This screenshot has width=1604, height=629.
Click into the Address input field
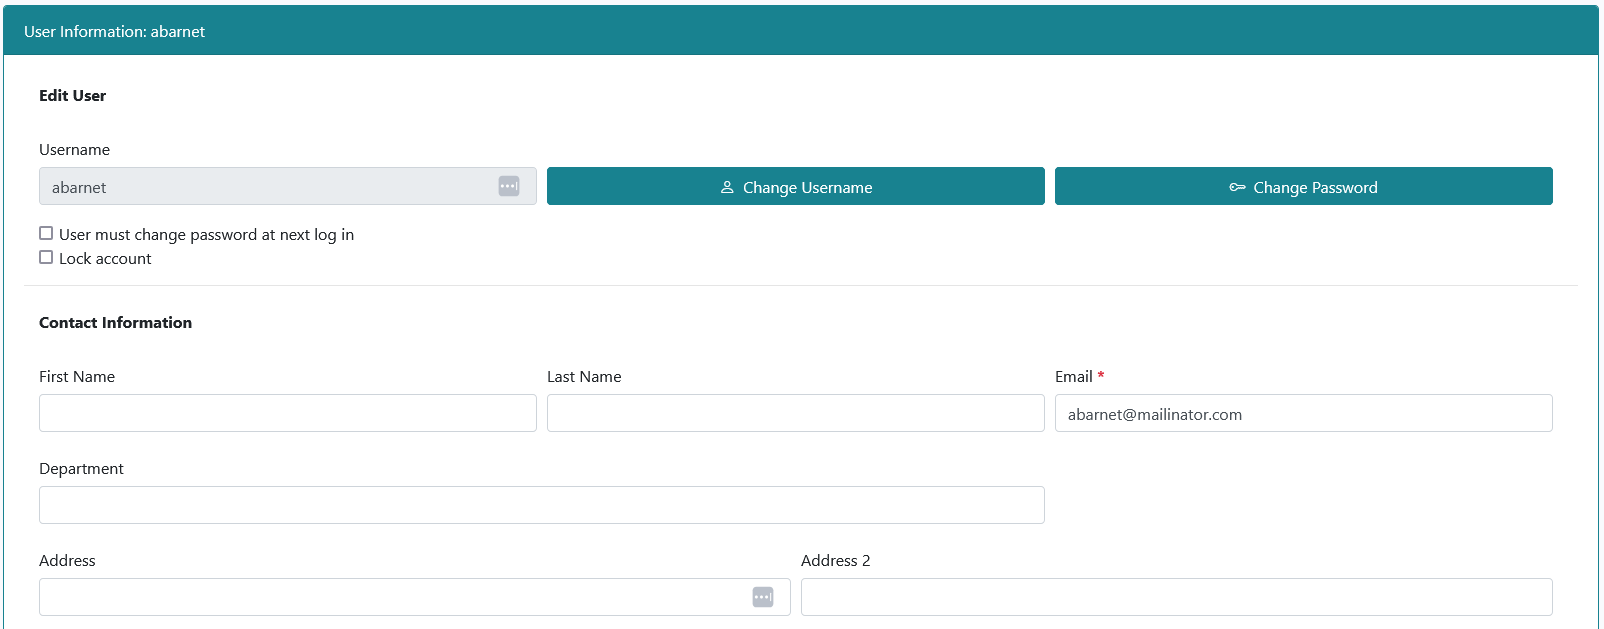(x=415, y=597)
